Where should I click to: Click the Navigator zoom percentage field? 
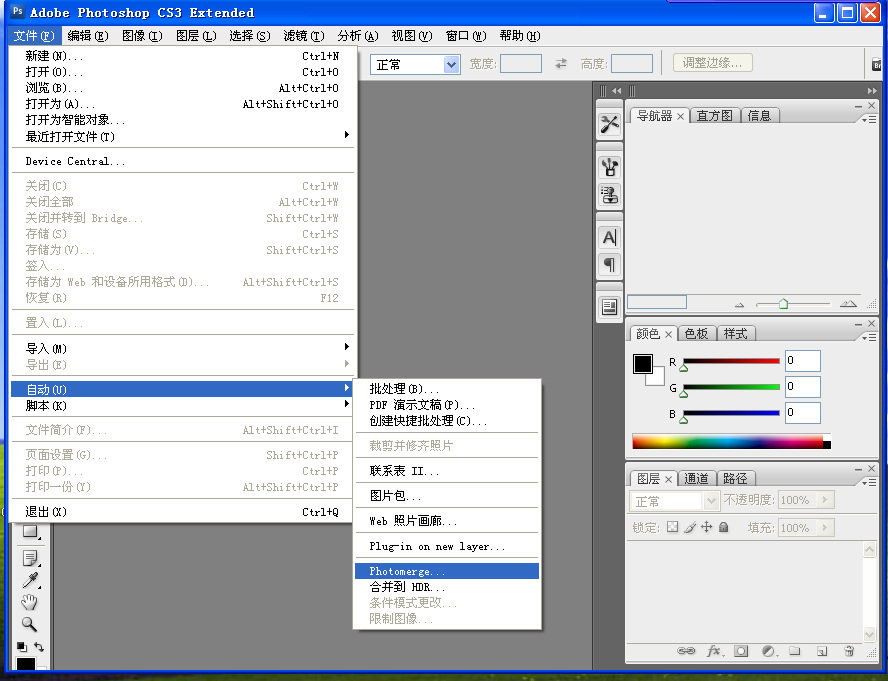coord(657,302)
